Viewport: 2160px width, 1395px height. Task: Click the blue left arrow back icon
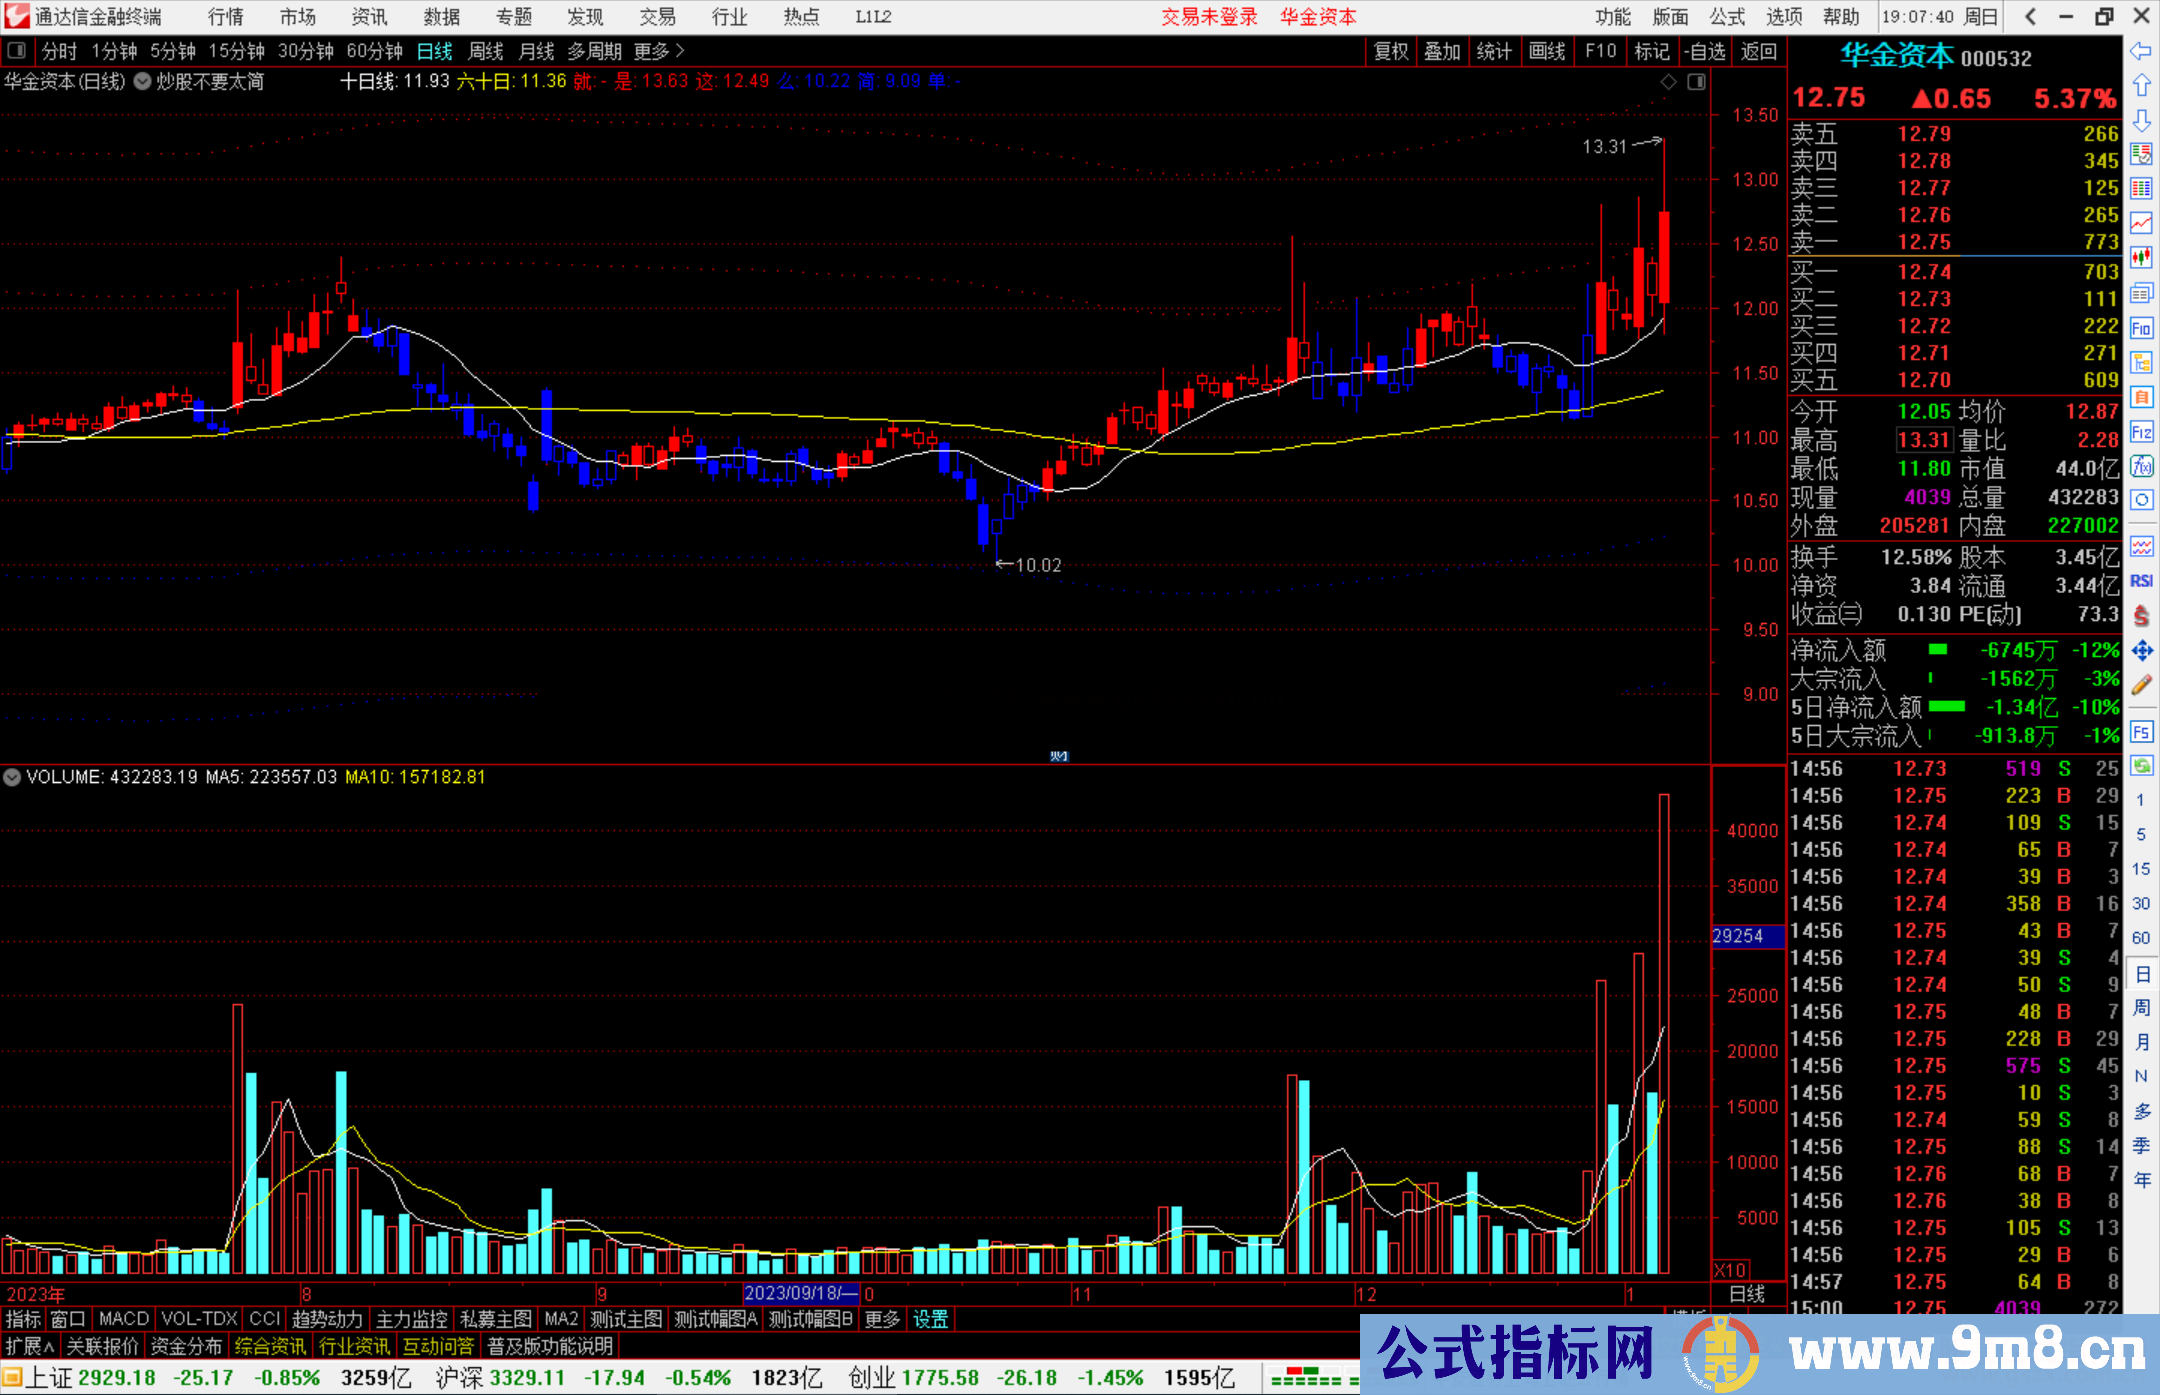point(2141,51)
